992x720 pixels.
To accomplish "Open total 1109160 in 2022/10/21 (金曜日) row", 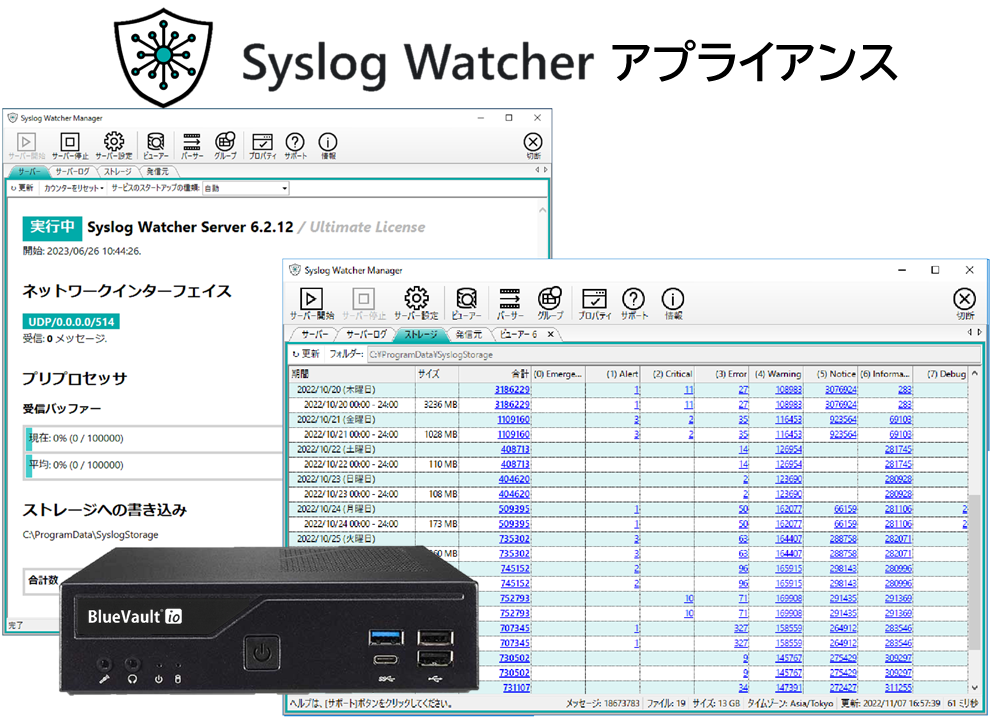I will point(513,419).
